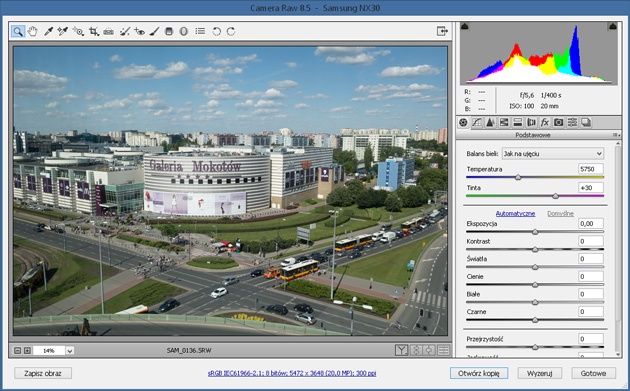The image size is (630, 391).
Task: Switch to the HSL / Grayscale tab
Action: tap(504, 123)
